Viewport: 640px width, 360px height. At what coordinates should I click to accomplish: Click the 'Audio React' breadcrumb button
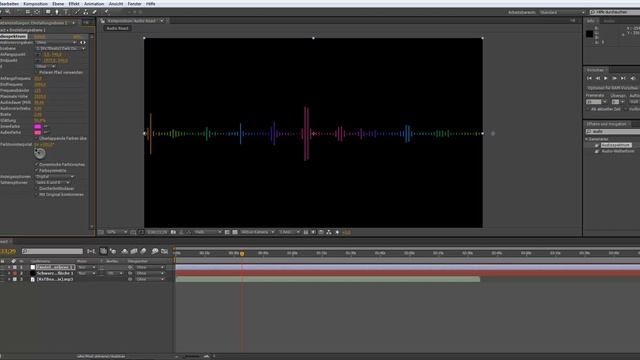(x=118, y=29)
